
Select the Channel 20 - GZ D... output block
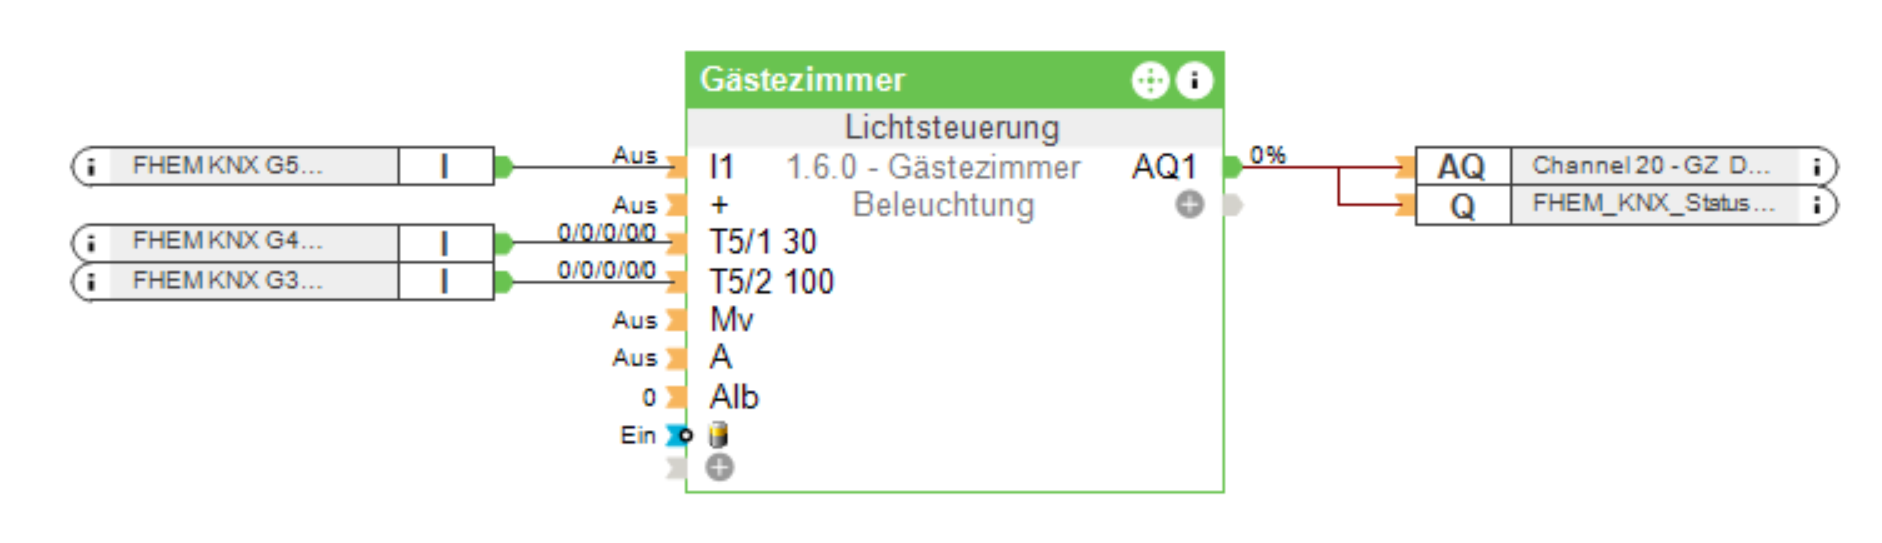[1650, 166]
